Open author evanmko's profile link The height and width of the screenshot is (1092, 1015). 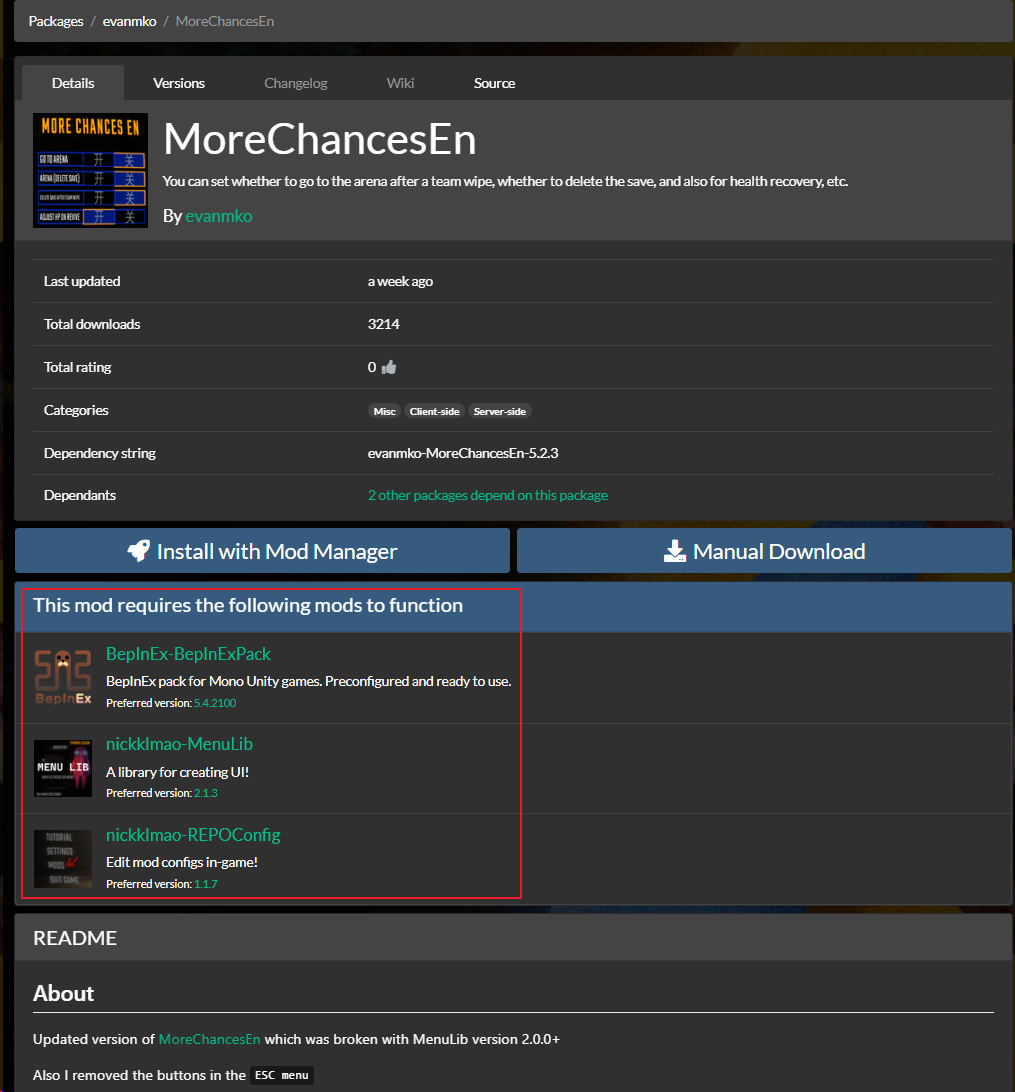coord(218,215)
